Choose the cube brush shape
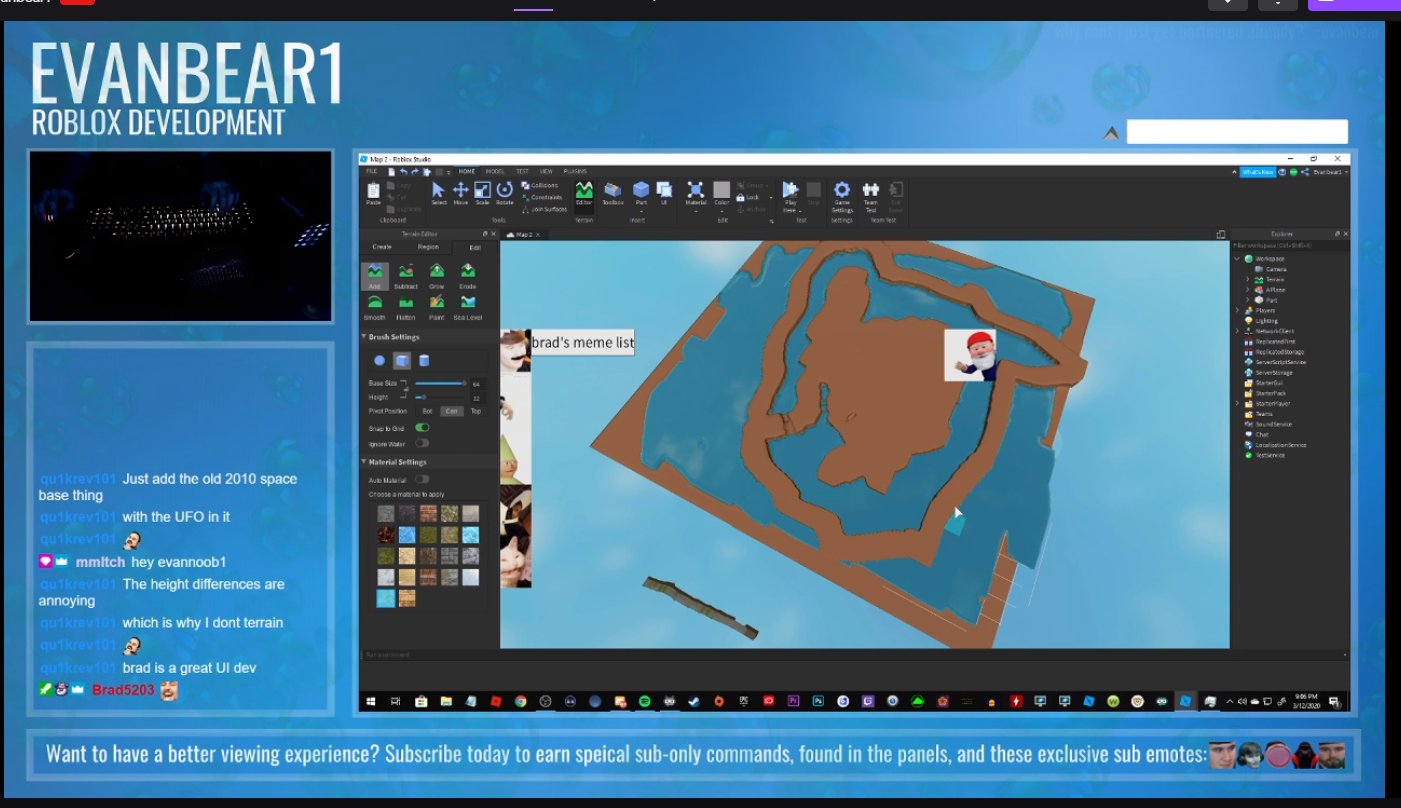 click(401, 361)
